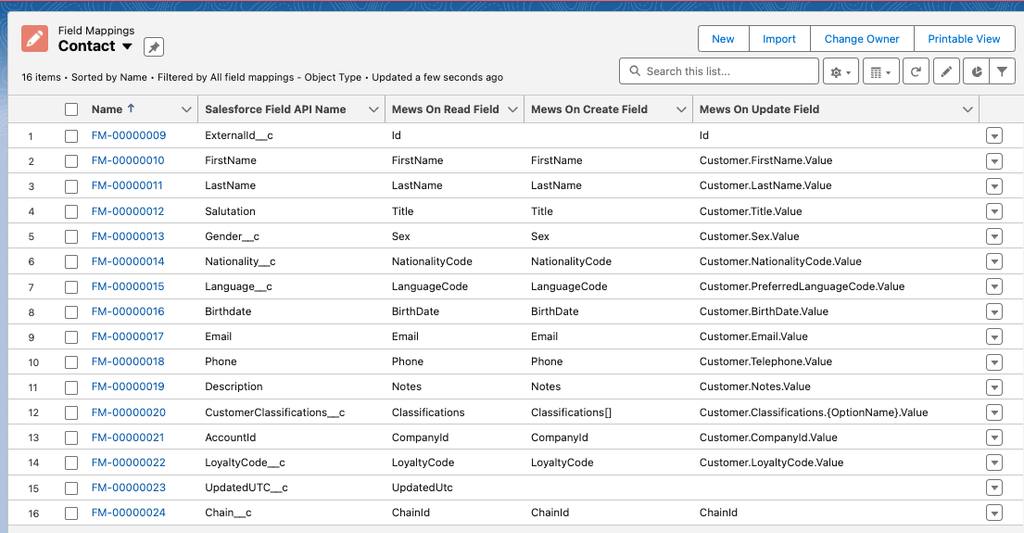Open row actions for FM-00000018
The image size is (1024, 533).
(x=994, y=363)
